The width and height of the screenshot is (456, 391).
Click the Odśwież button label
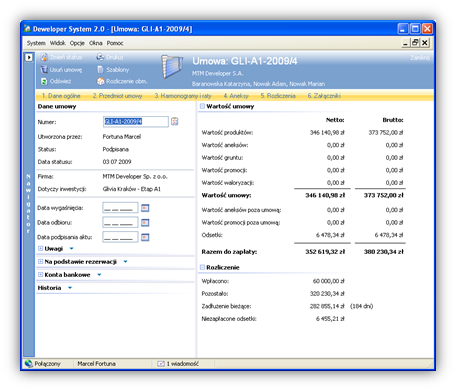tap(60, 81)
